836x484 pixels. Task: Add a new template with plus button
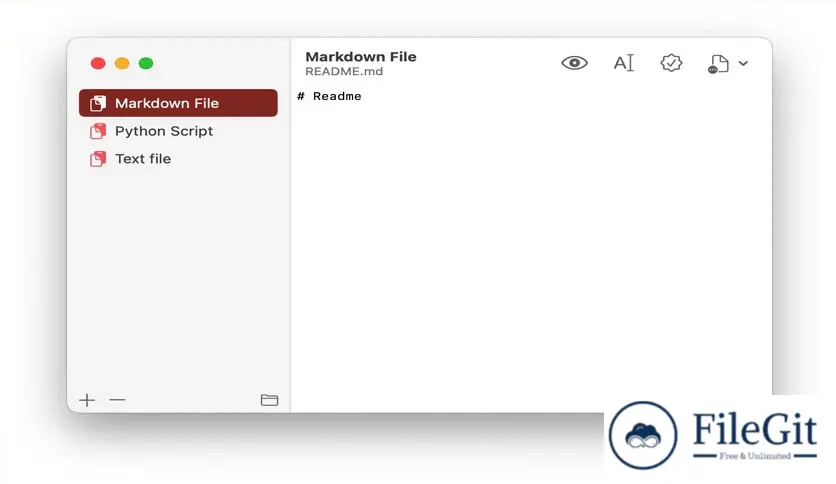(x=87, y=400)
